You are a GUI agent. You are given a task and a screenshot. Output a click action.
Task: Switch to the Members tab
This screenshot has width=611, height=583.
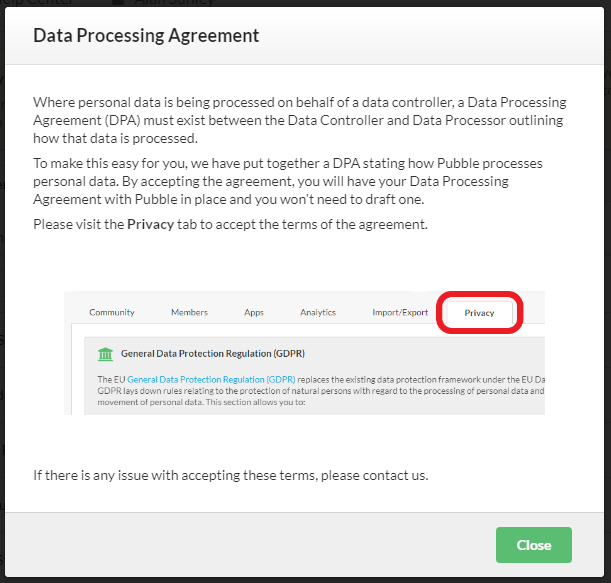click(x=189, y=312)
